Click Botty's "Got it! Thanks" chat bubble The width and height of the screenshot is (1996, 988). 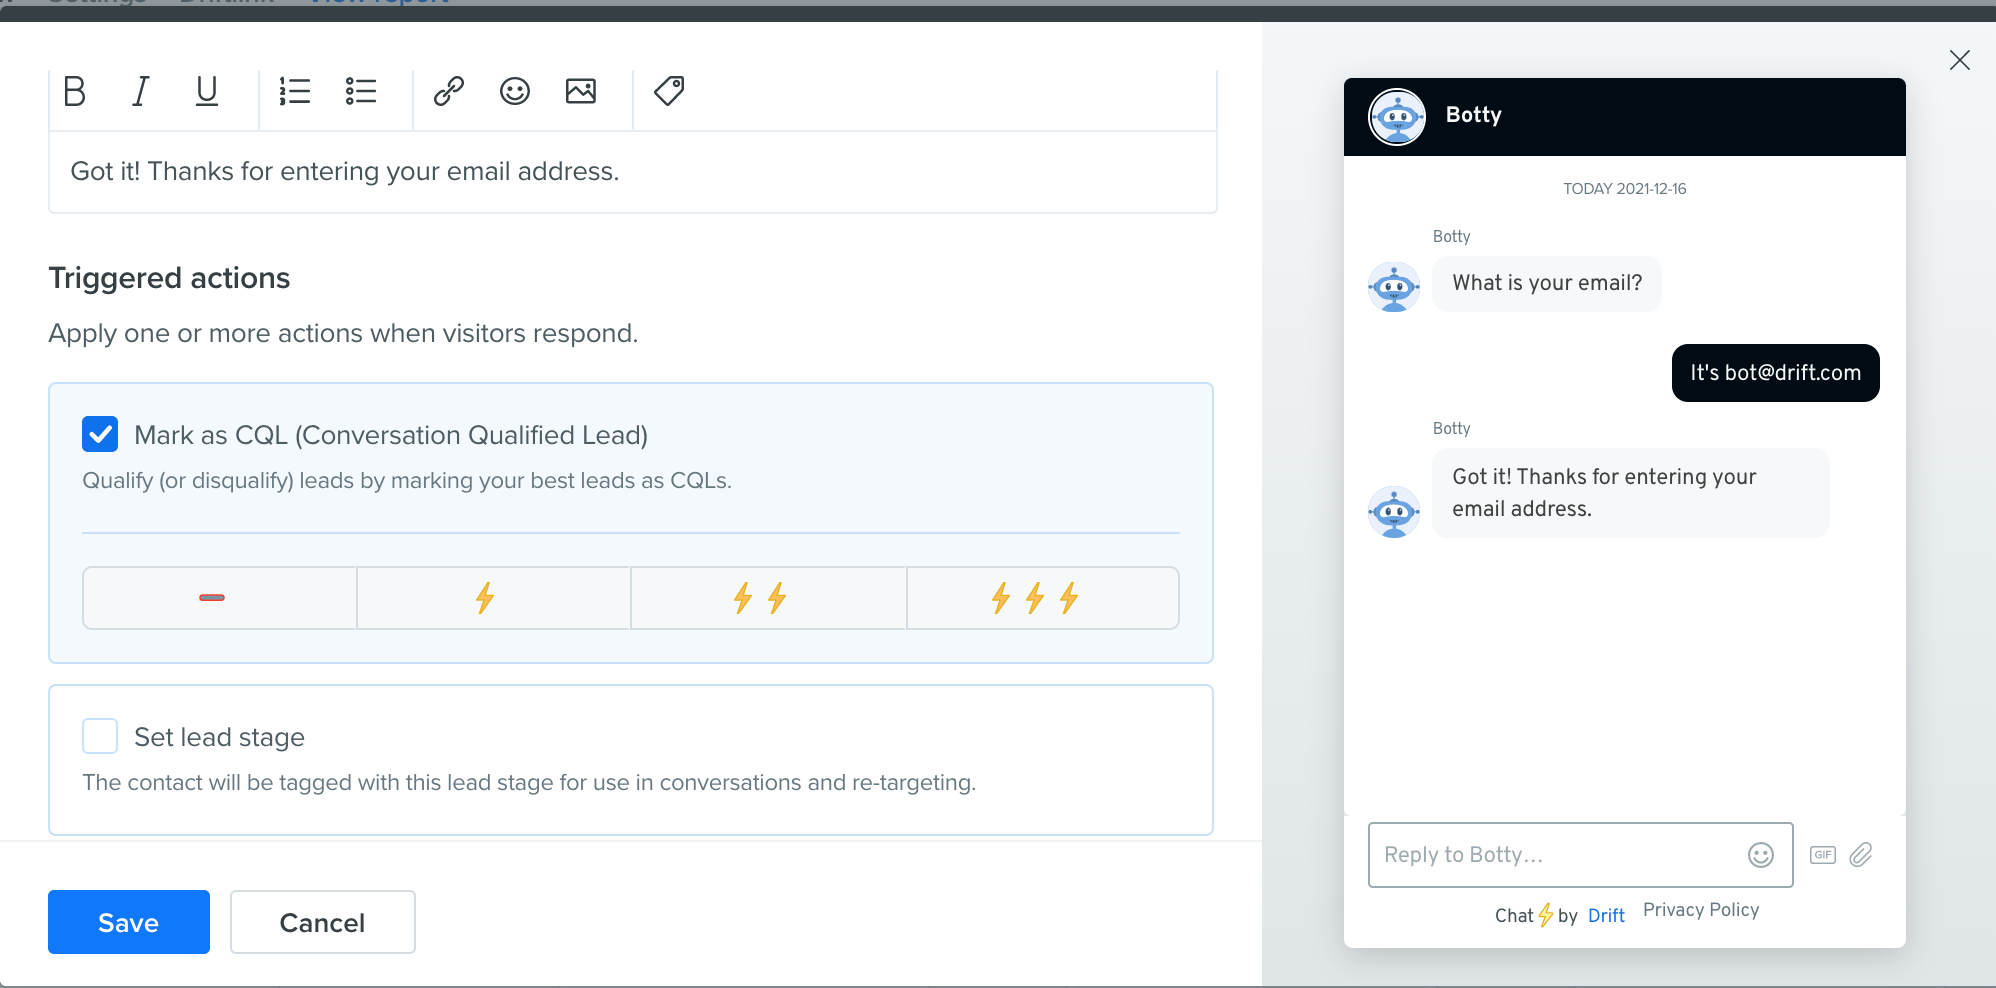click(1631, 493)
